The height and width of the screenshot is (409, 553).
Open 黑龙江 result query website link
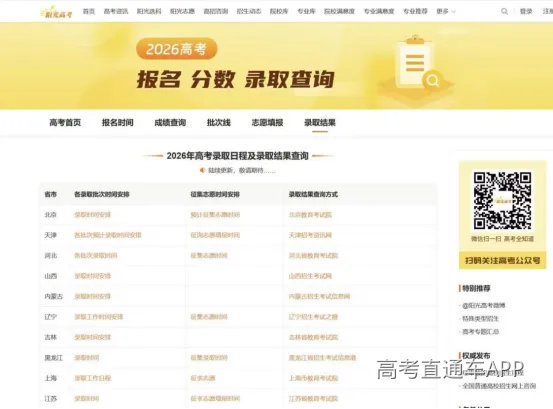(x=322, y=358)
